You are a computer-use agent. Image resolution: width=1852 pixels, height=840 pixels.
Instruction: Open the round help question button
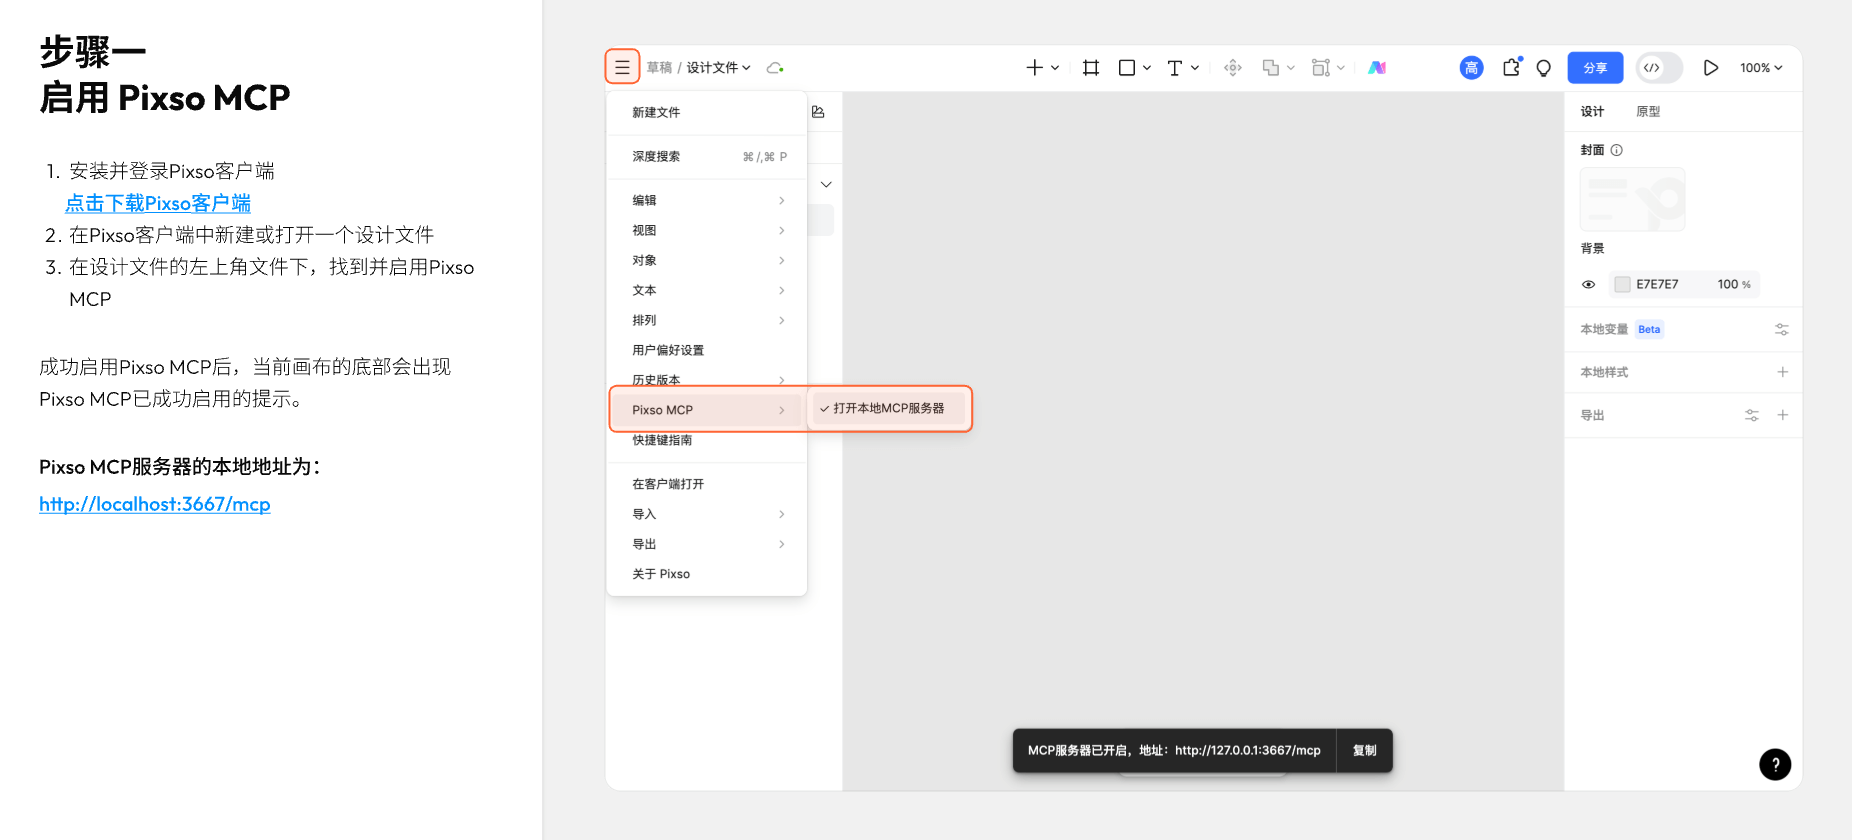pos(1774,764)
